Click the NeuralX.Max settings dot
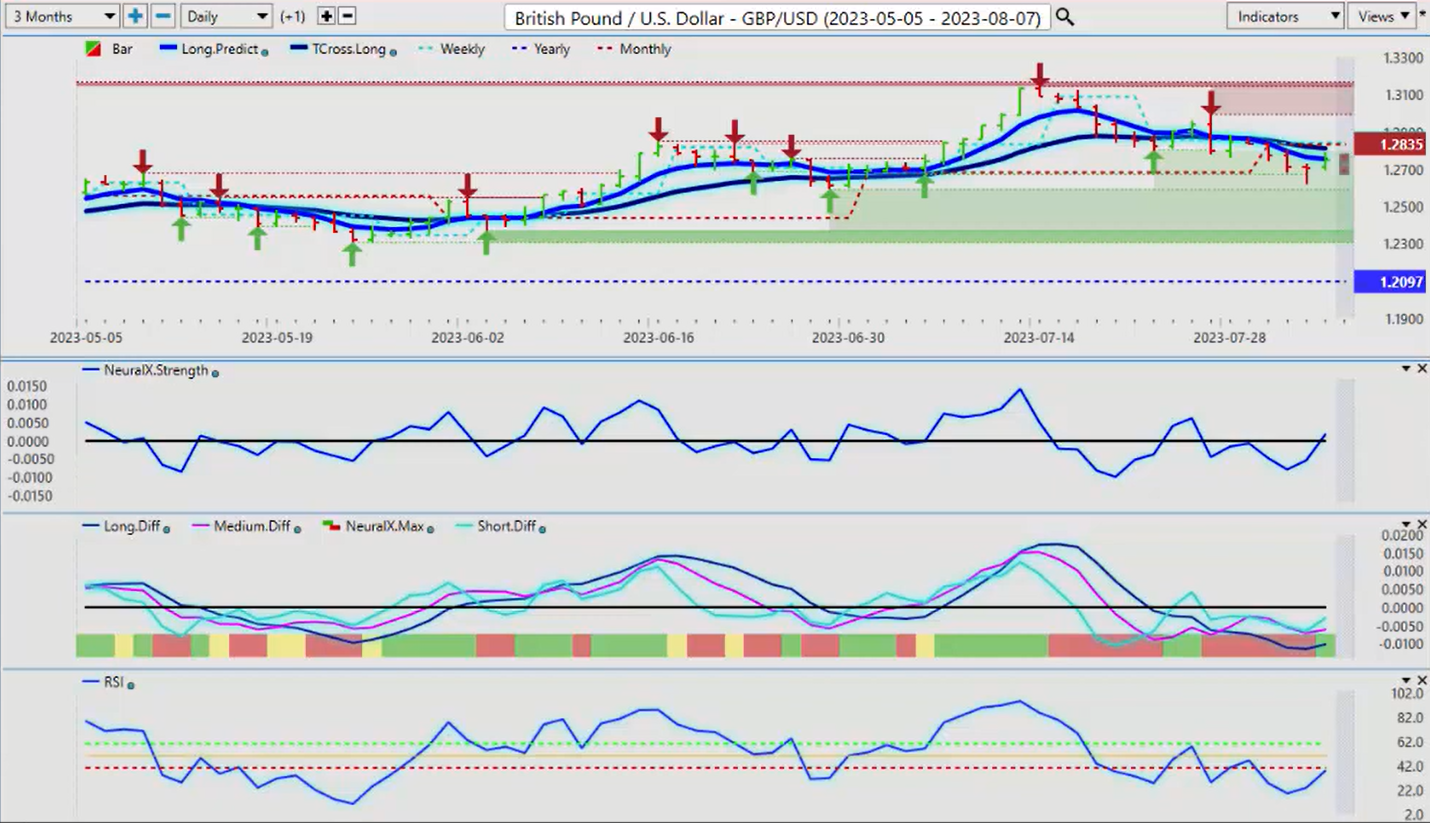 (431, 528)
